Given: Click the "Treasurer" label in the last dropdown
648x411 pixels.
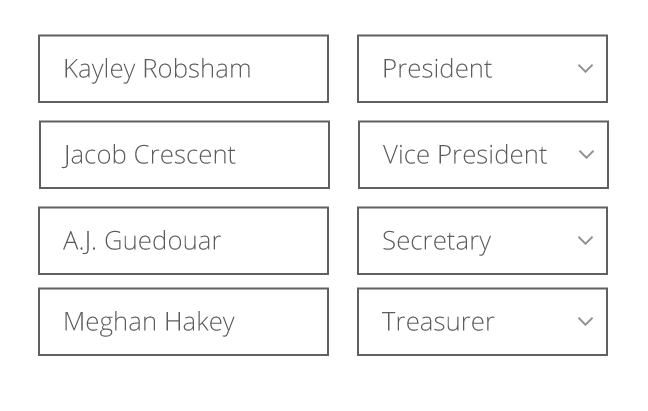Looking at the screenshot, I should click(x=438, y=322).
